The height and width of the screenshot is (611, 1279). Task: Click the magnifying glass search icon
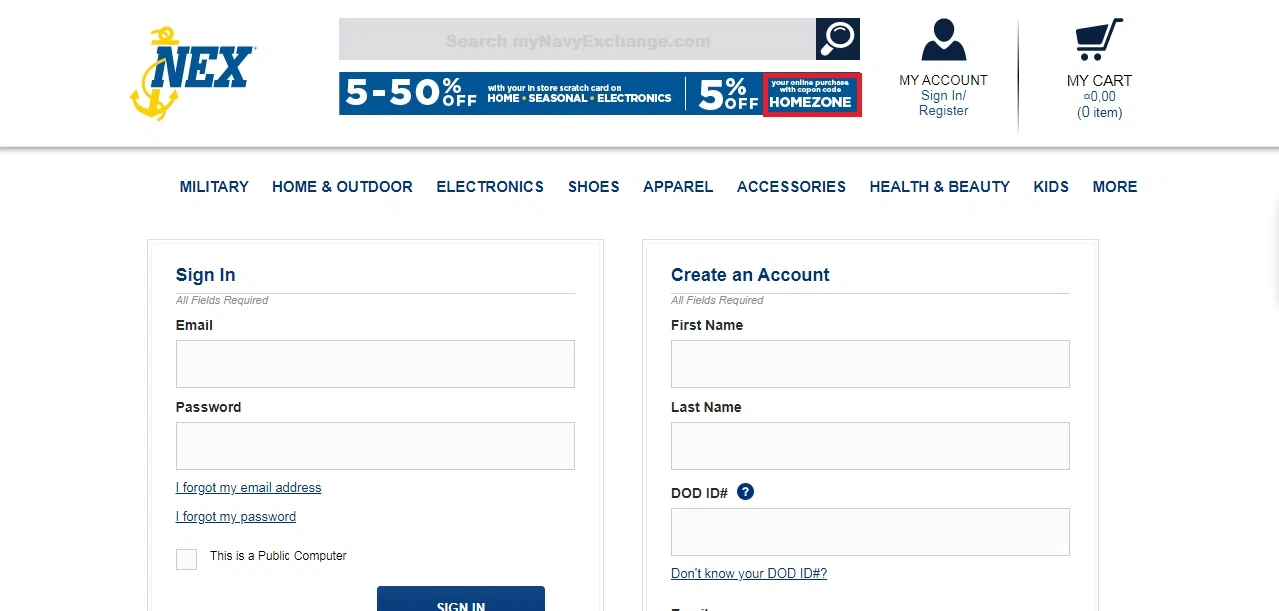(x=838, y=39)
